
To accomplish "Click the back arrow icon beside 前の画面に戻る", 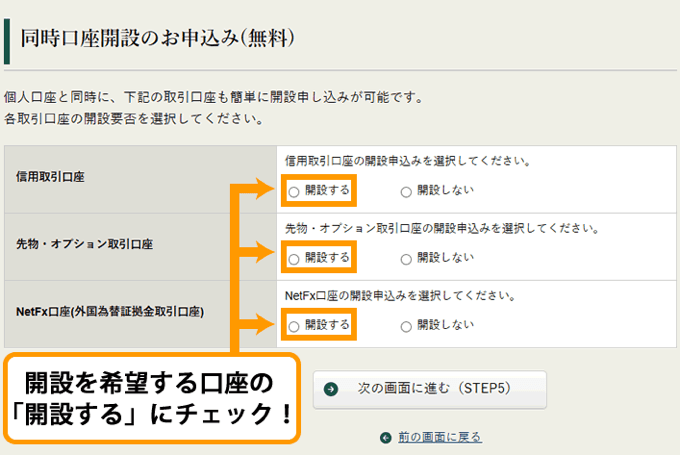I will point(385,438).
